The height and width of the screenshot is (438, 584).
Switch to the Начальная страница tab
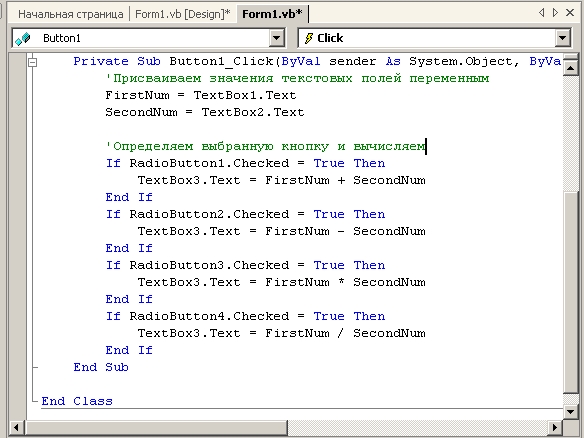70,14
